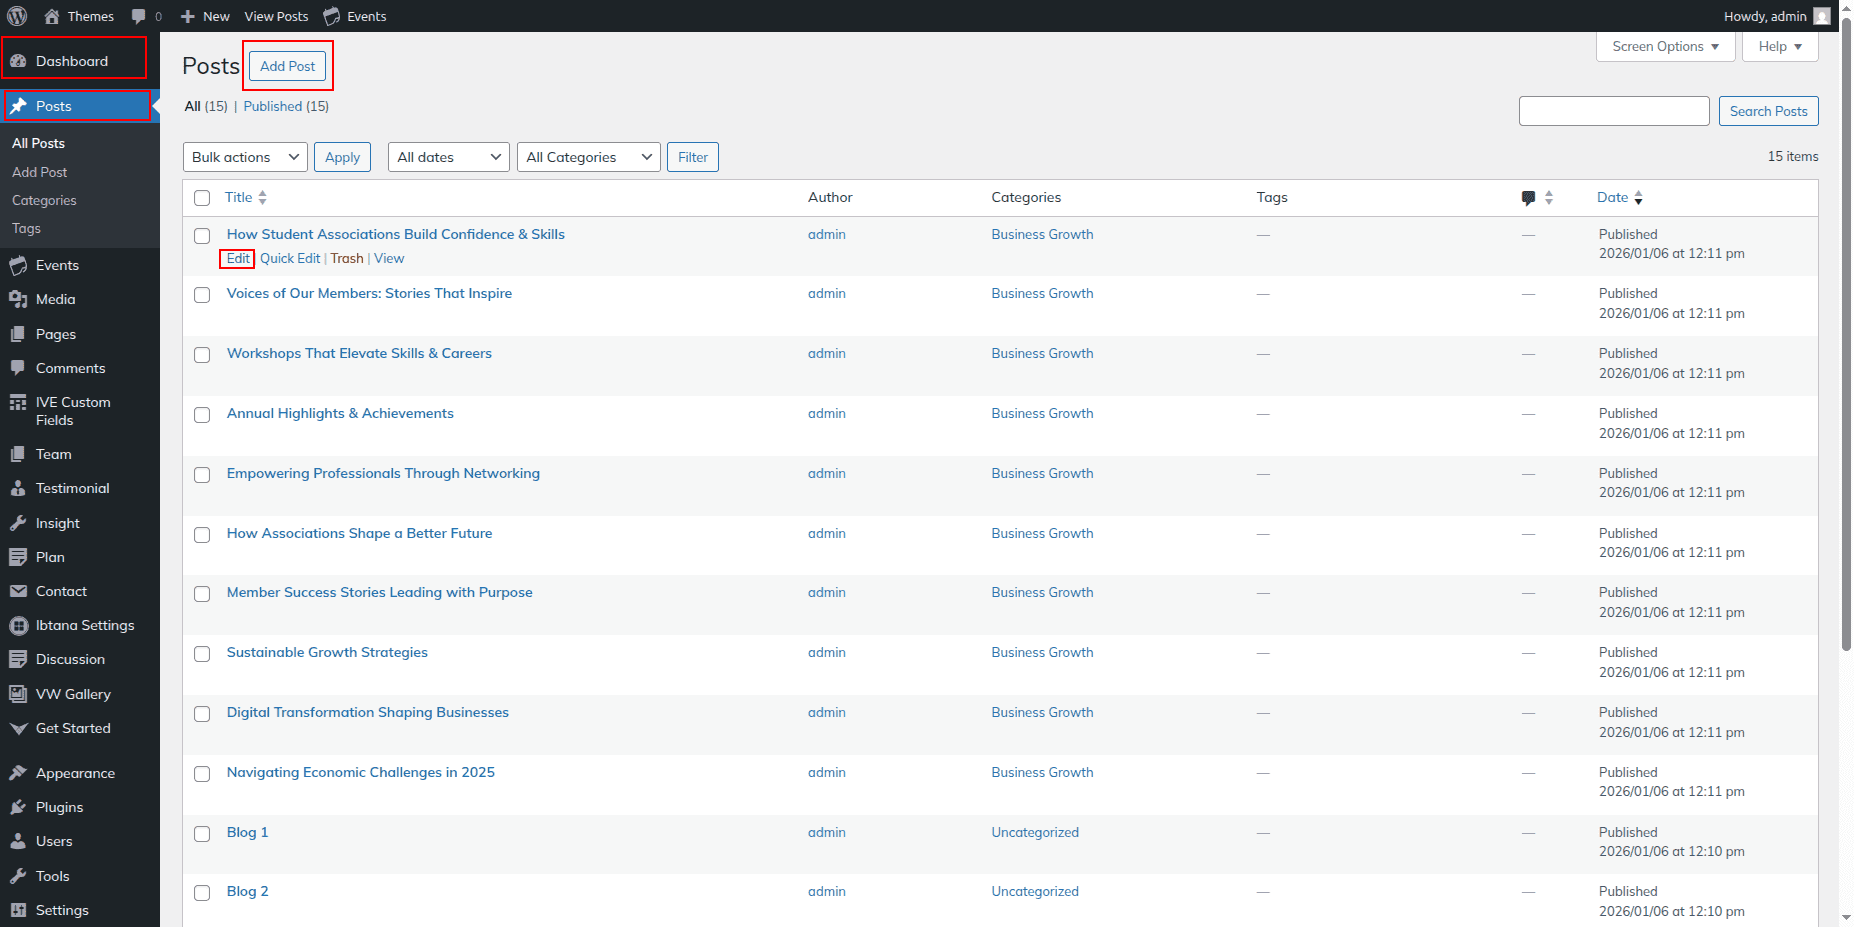Click the Users icon in sidebar
This screenshot has width=1854, height=927.
18,841
